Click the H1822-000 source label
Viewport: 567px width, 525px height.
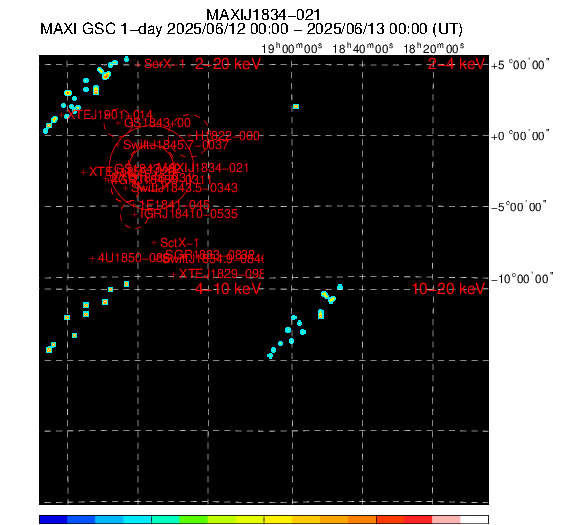tap(227, 136)
